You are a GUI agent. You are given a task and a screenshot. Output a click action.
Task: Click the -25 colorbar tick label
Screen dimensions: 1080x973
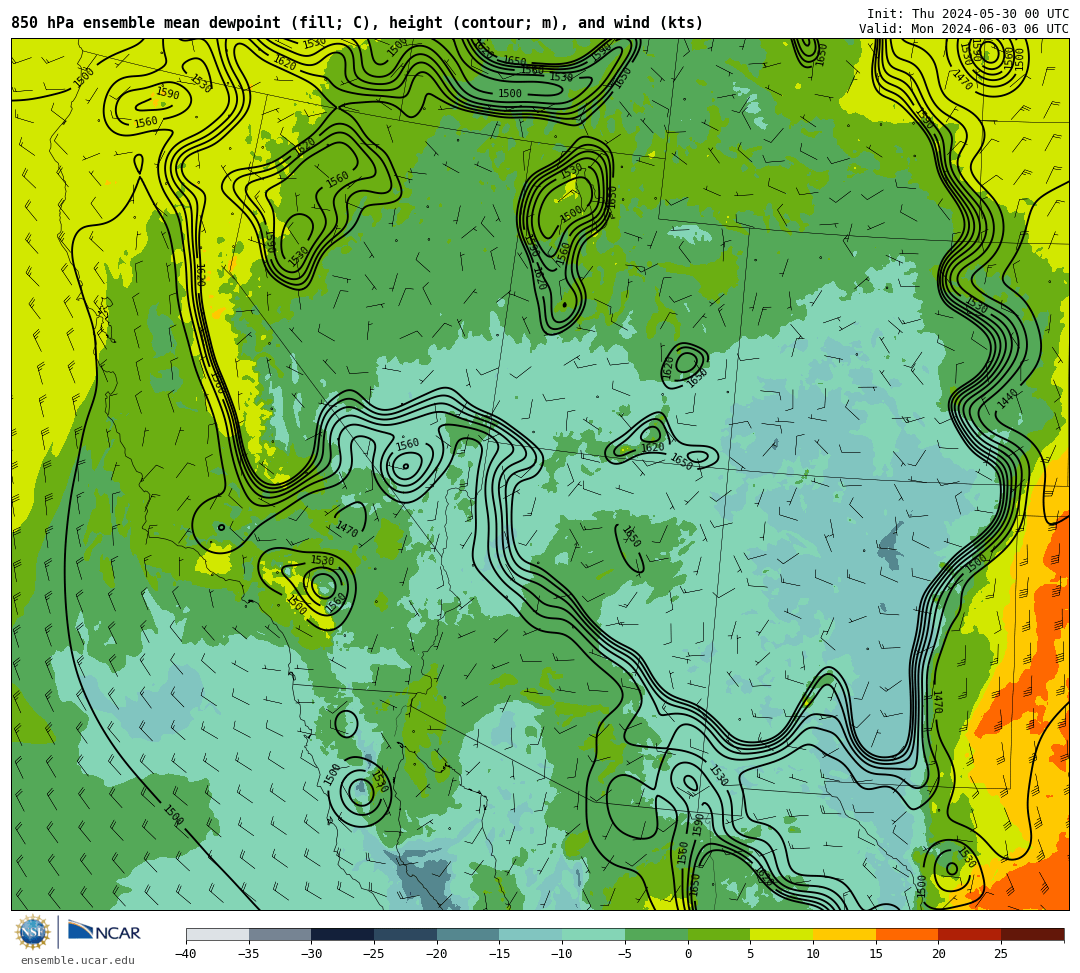point(373,954)
